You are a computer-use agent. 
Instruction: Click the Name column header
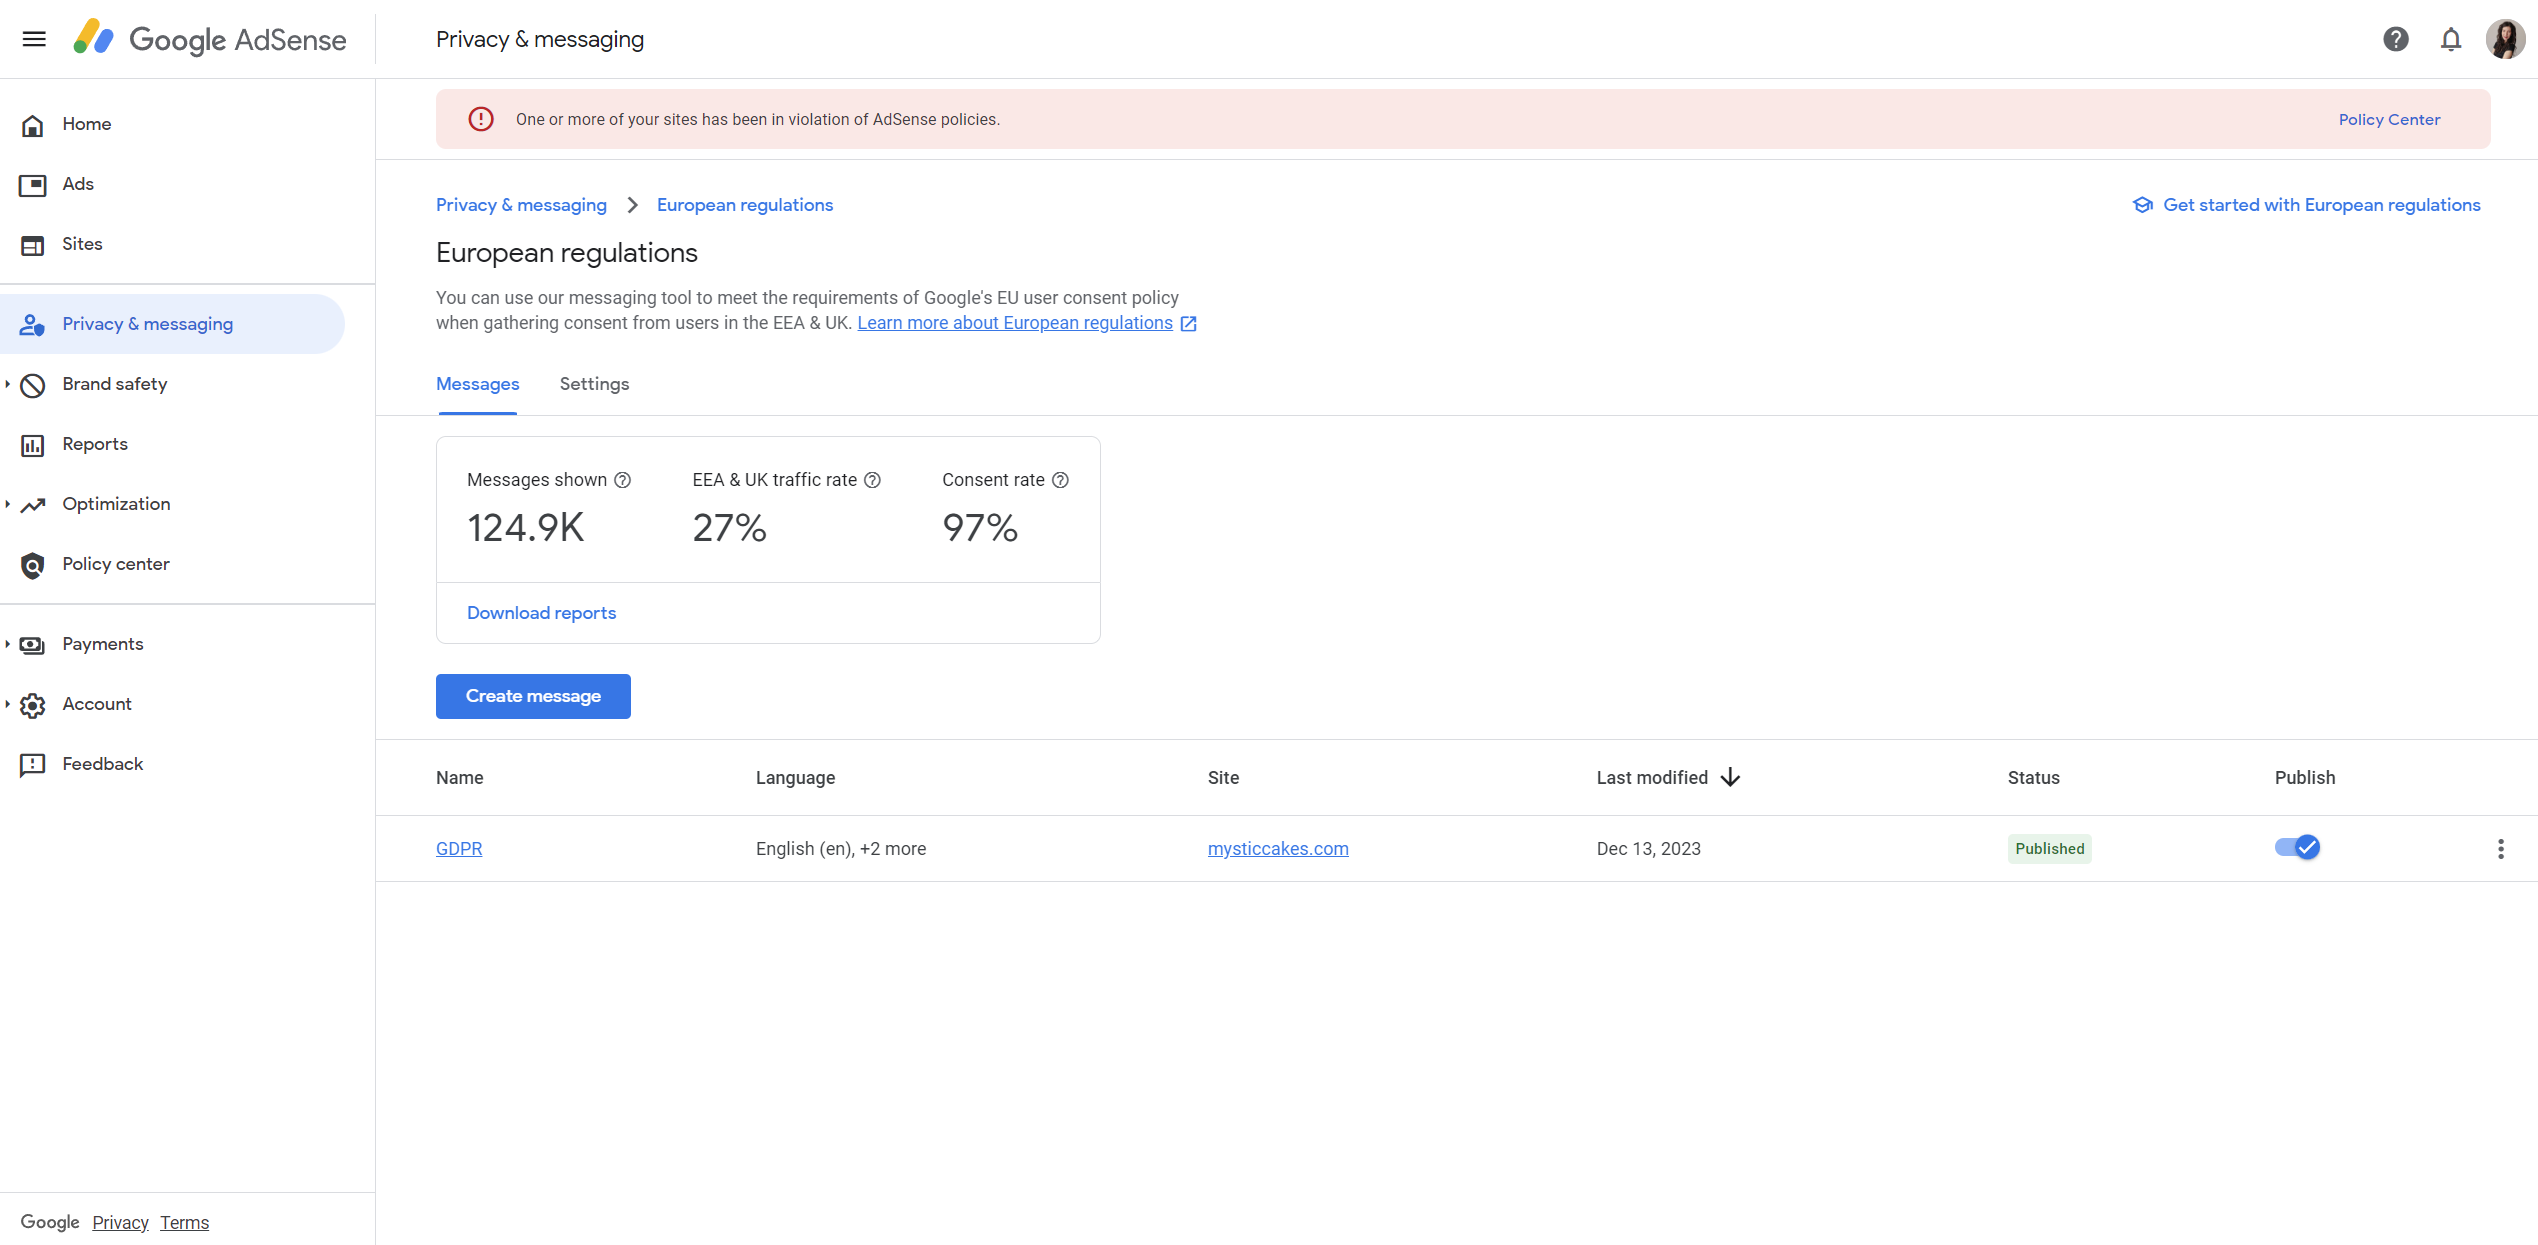tap(460, 778)
